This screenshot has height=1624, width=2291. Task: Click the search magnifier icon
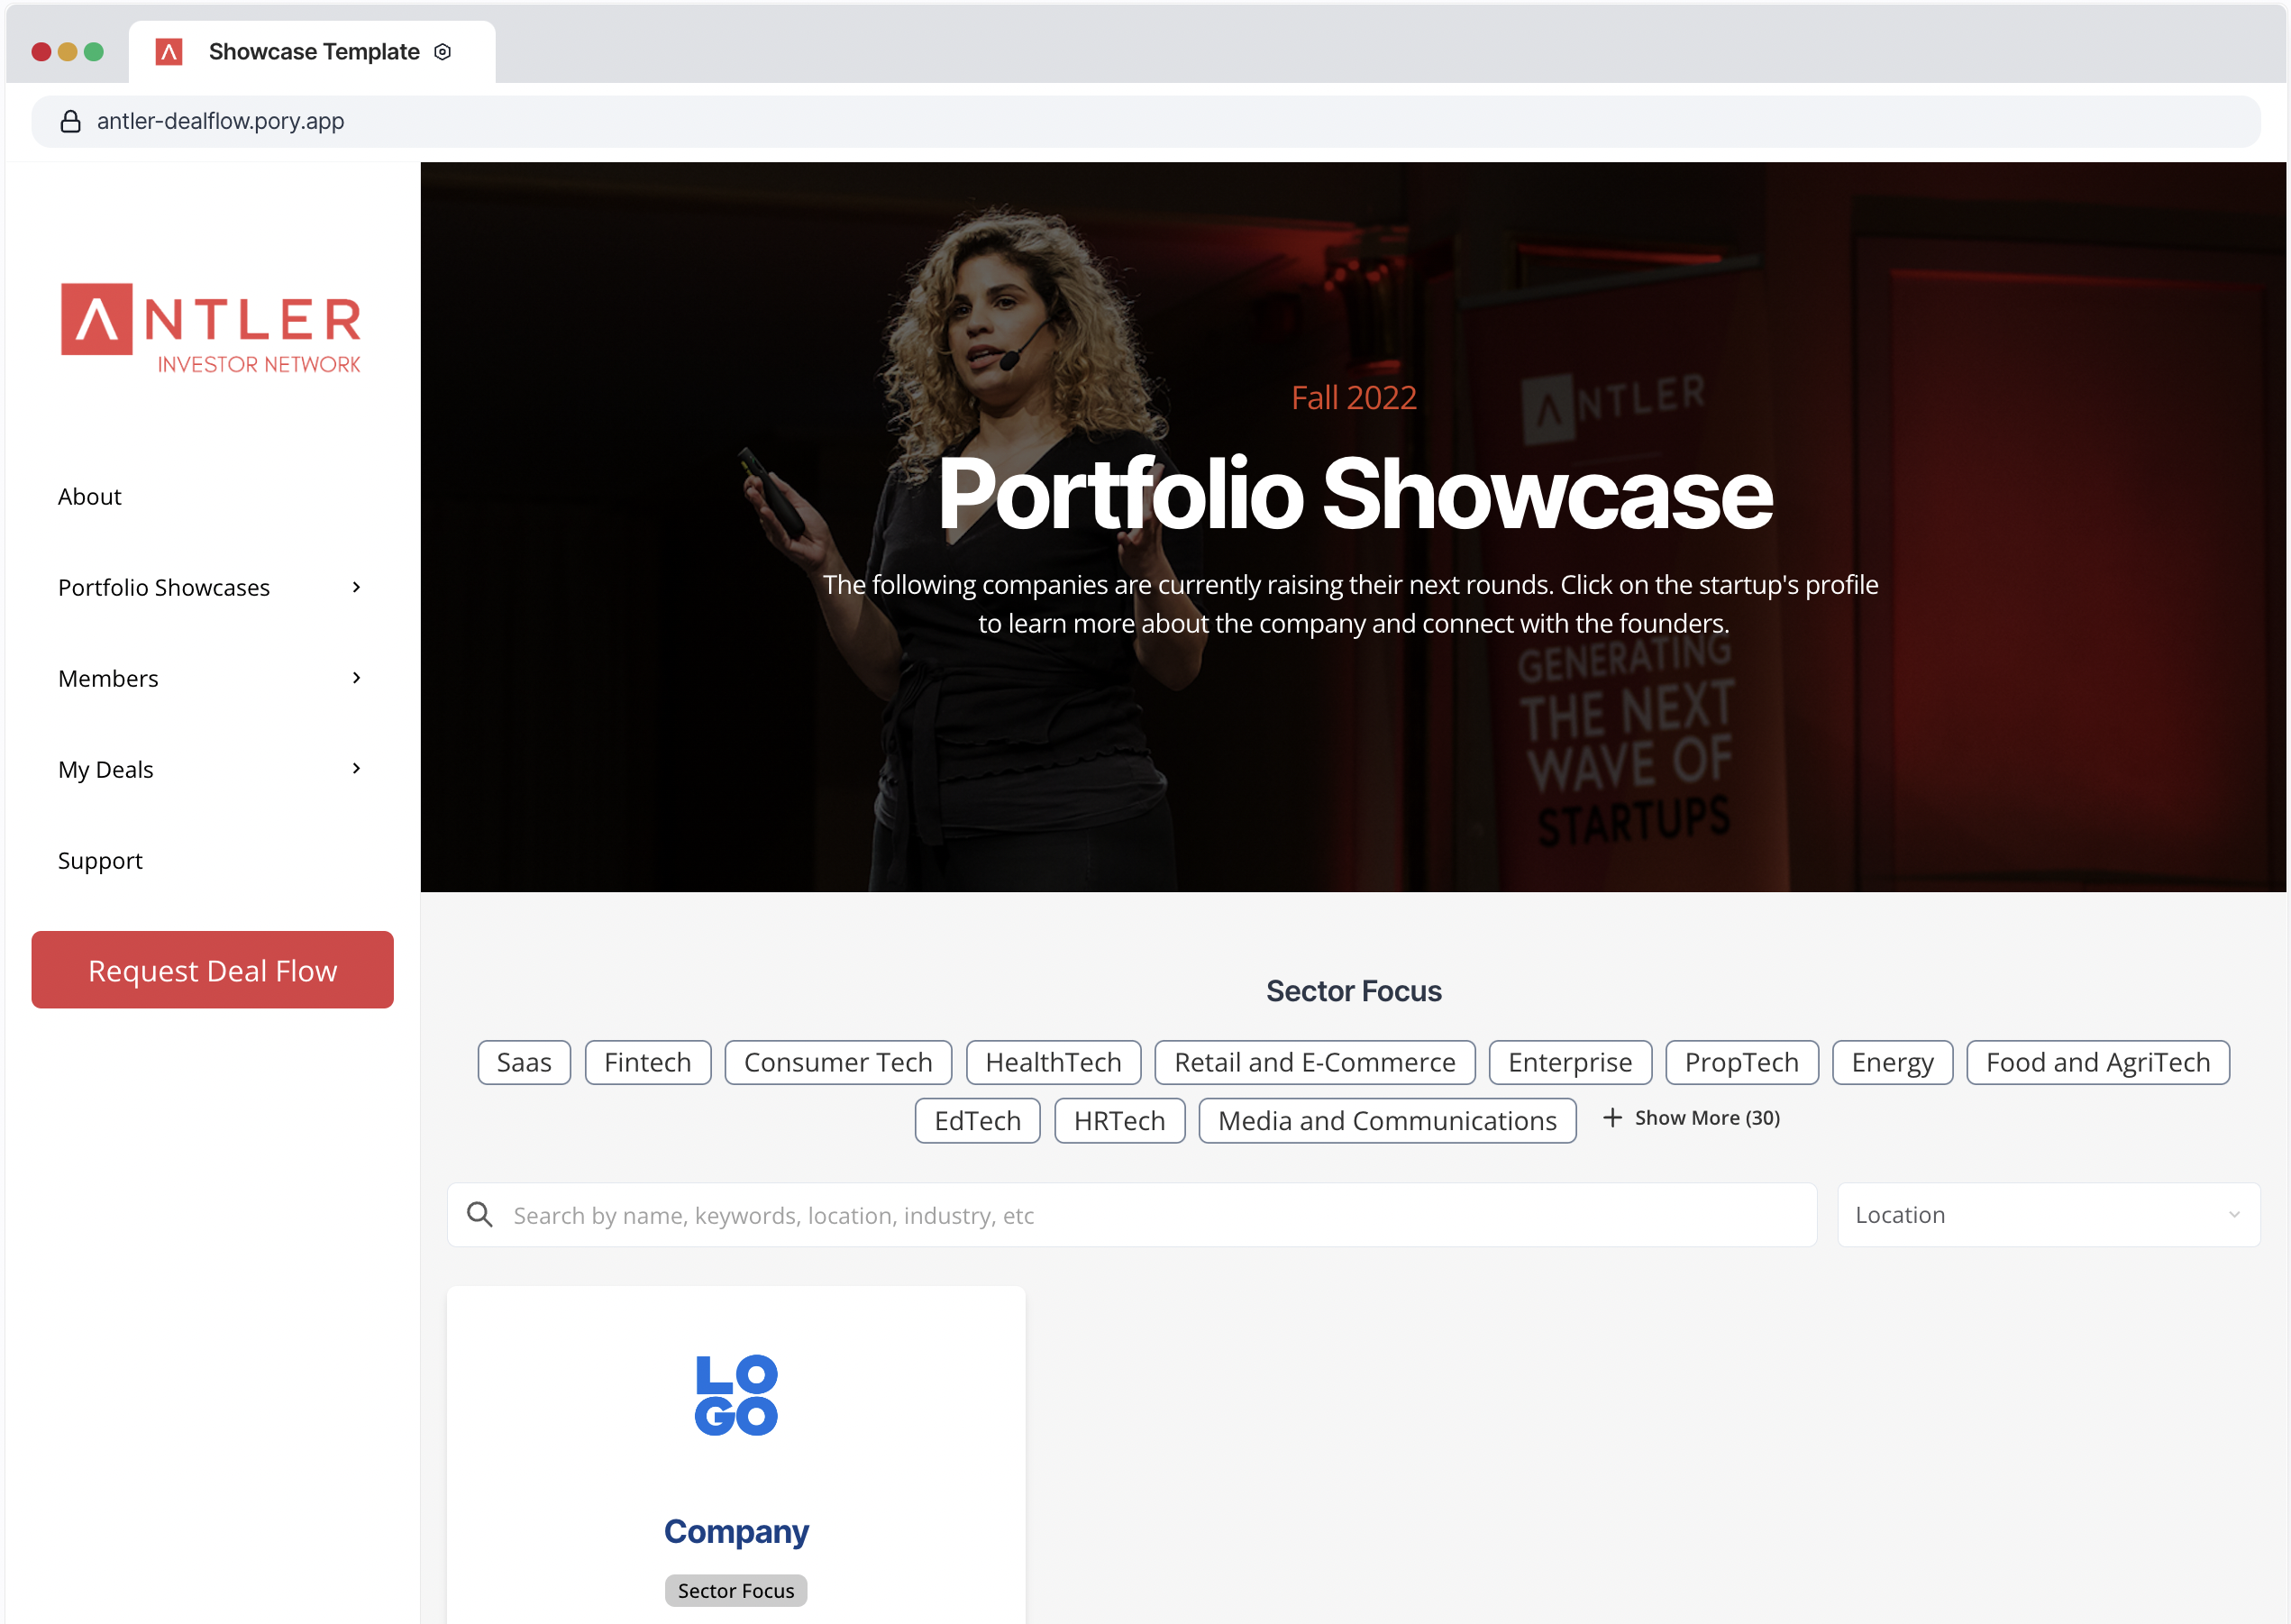(480, 1214)
